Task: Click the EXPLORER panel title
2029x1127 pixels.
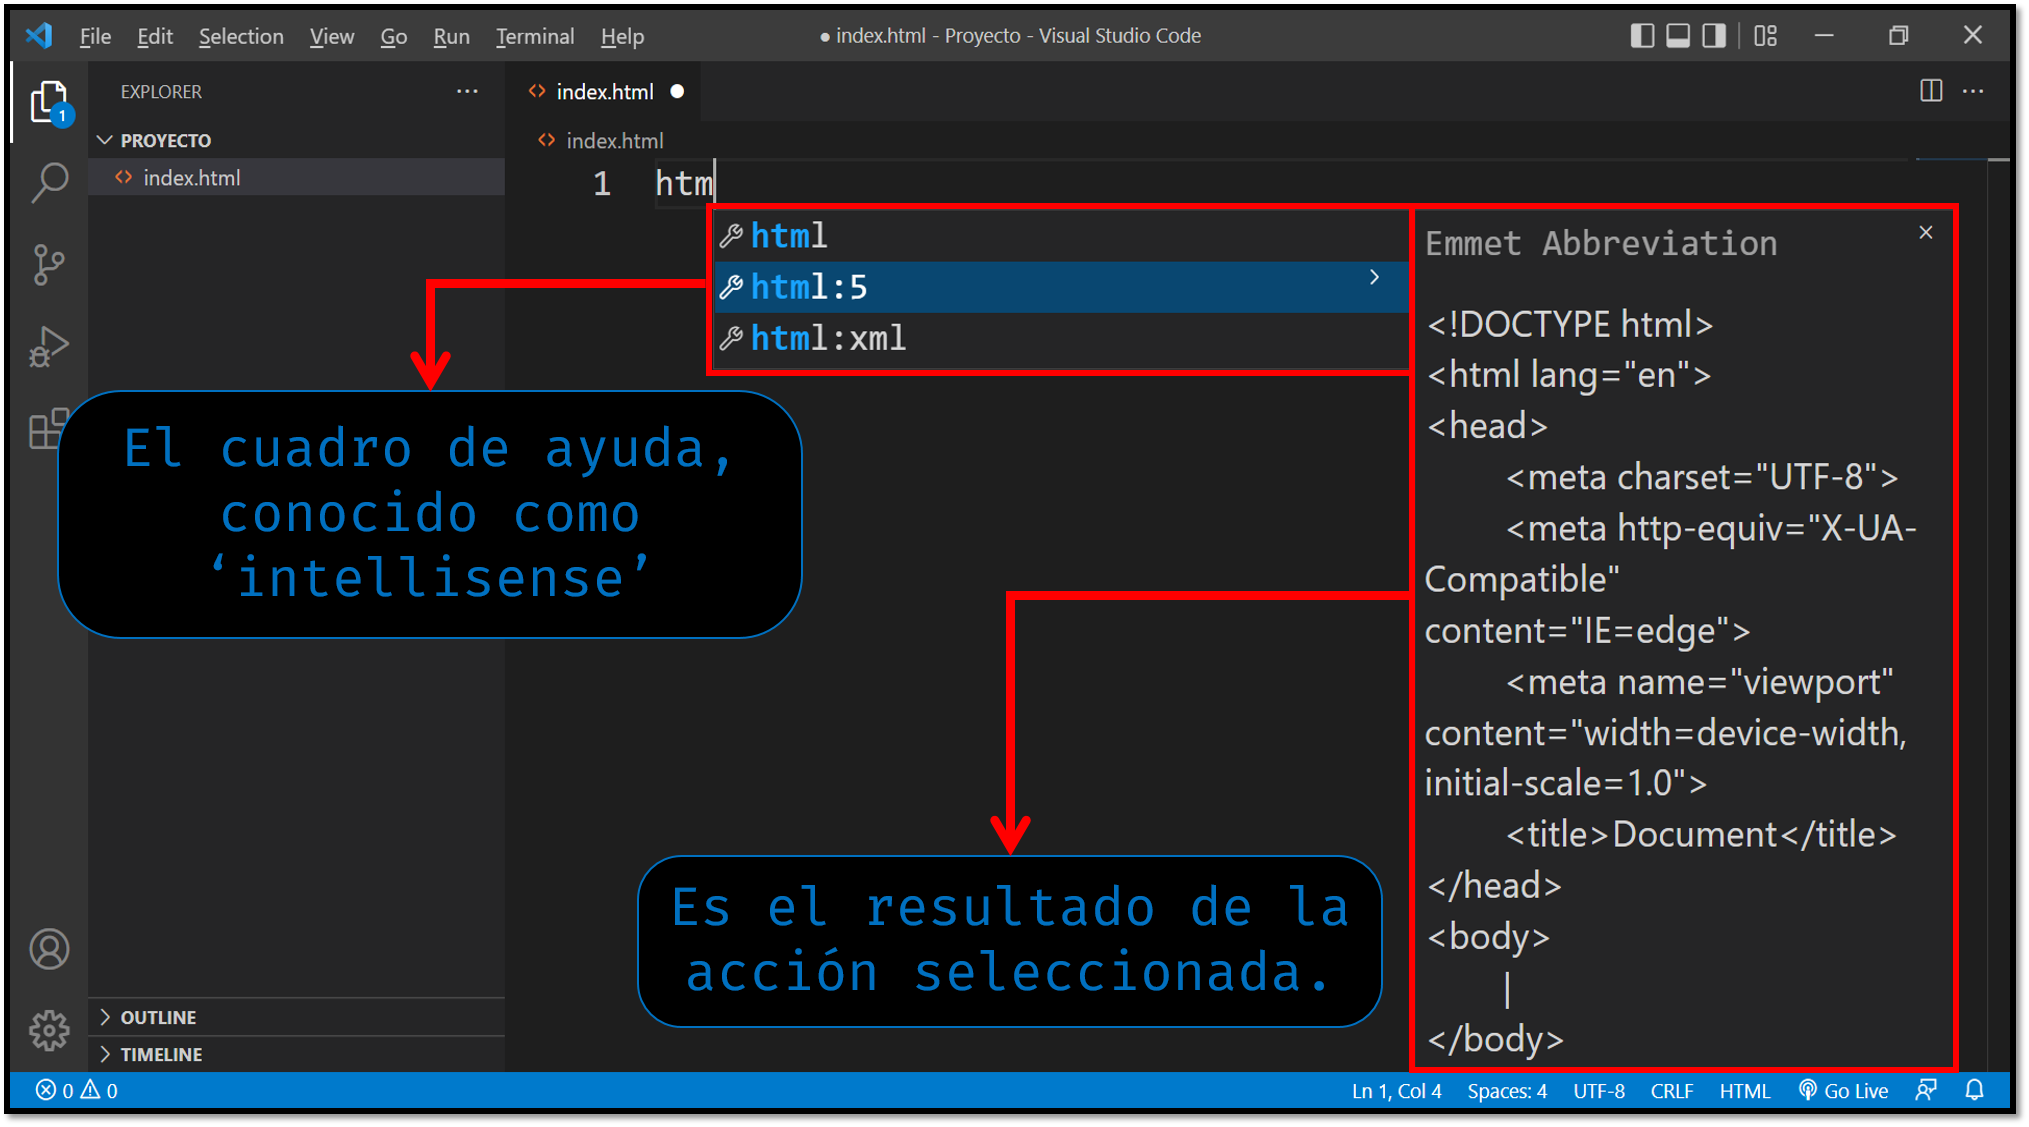Action: pyautogui.click(x=161, y=91)
